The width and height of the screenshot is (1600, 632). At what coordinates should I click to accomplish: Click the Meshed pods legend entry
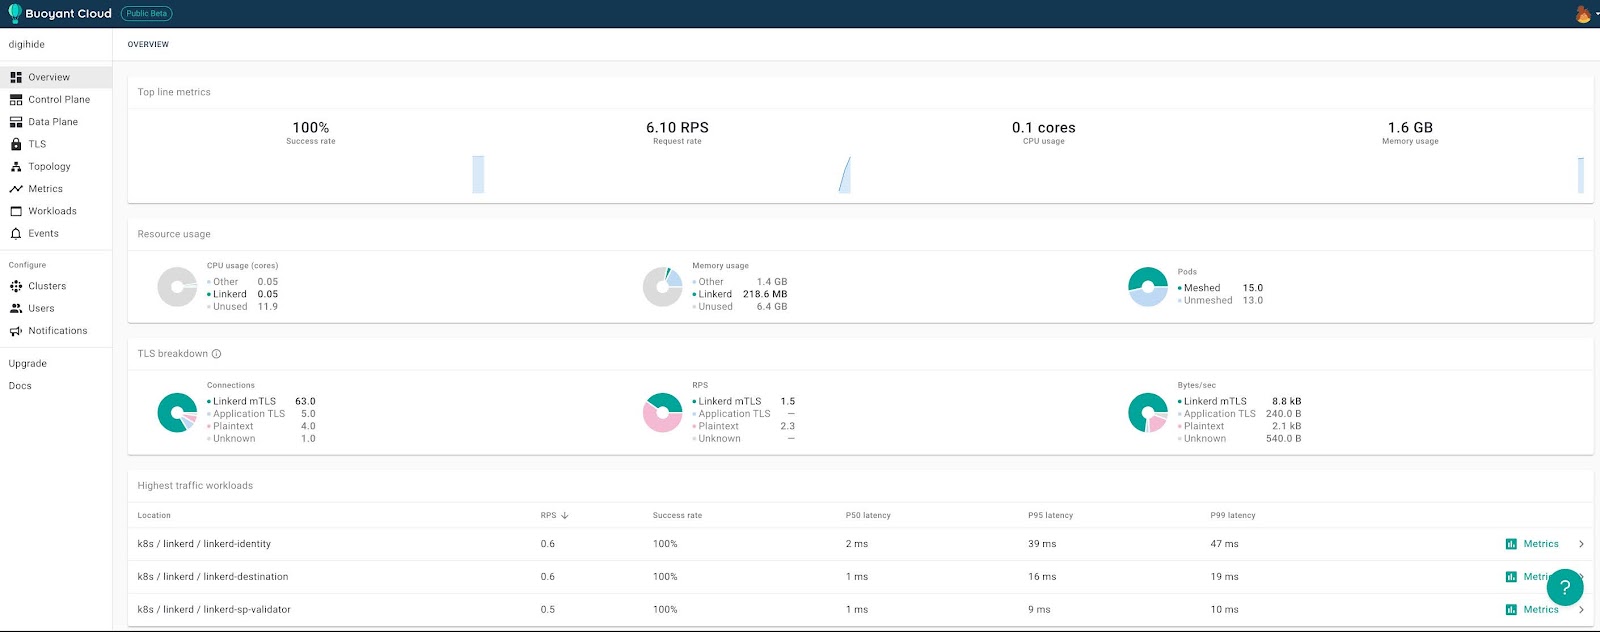pyautogui.click(x=1220, y=288)
